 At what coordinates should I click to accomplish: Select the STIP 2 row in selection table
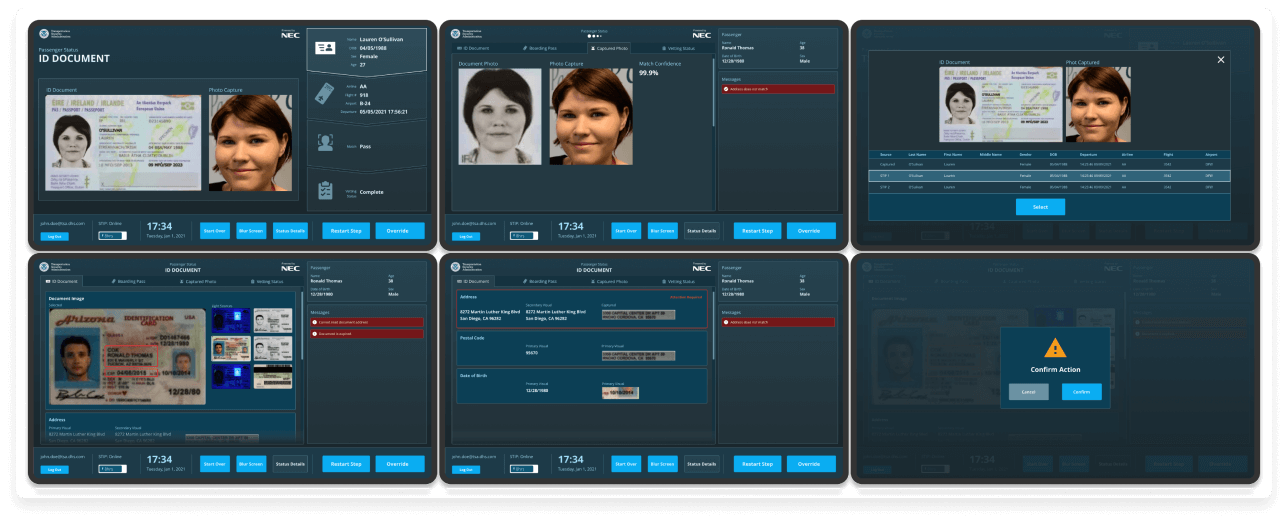click(1049, 187)
